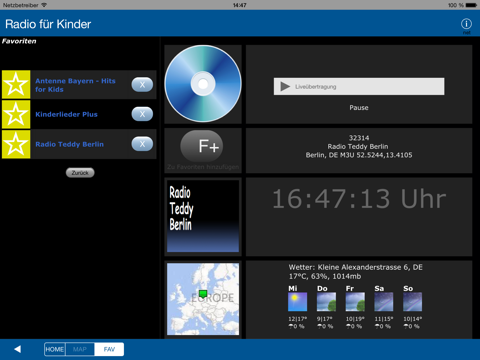Image resolution: width=480 pixels, height=360 pixels.
Task: Open Antenne Bayern - Hits for Kids
Action: 75,85
